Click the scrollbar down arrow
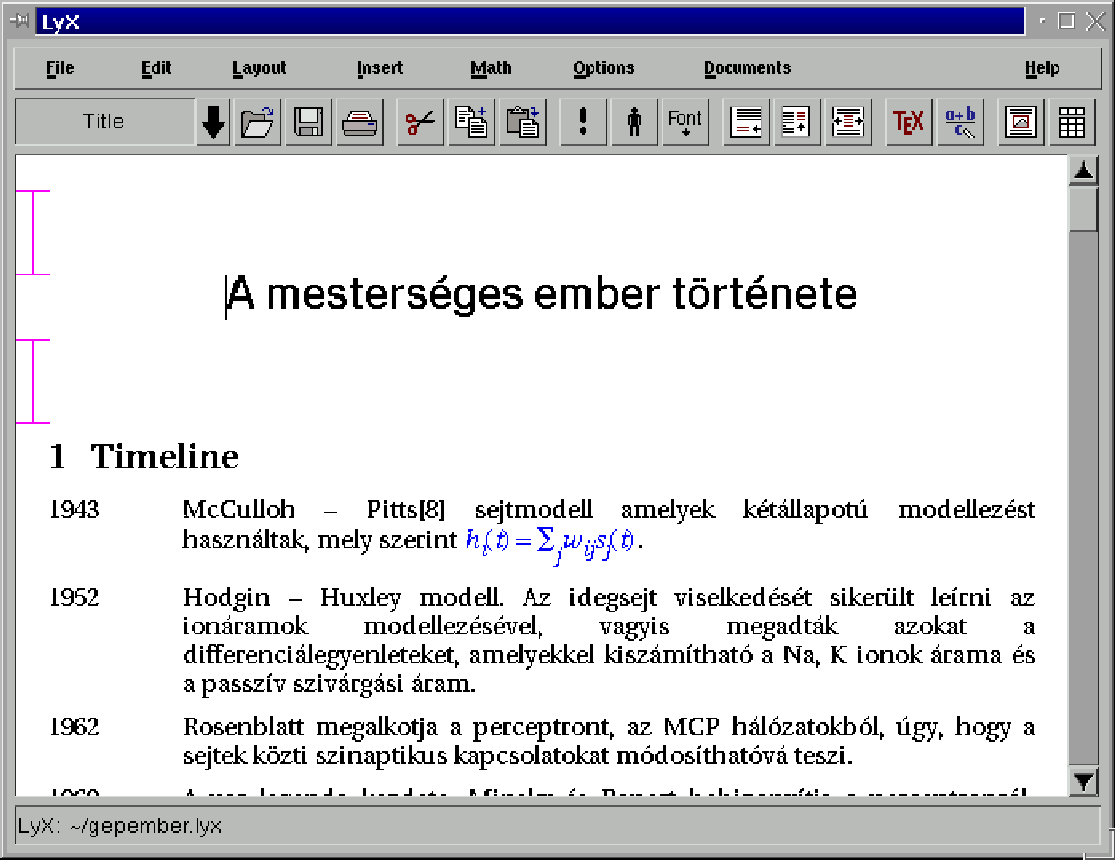1115x860 pixels. point(1083,781)
